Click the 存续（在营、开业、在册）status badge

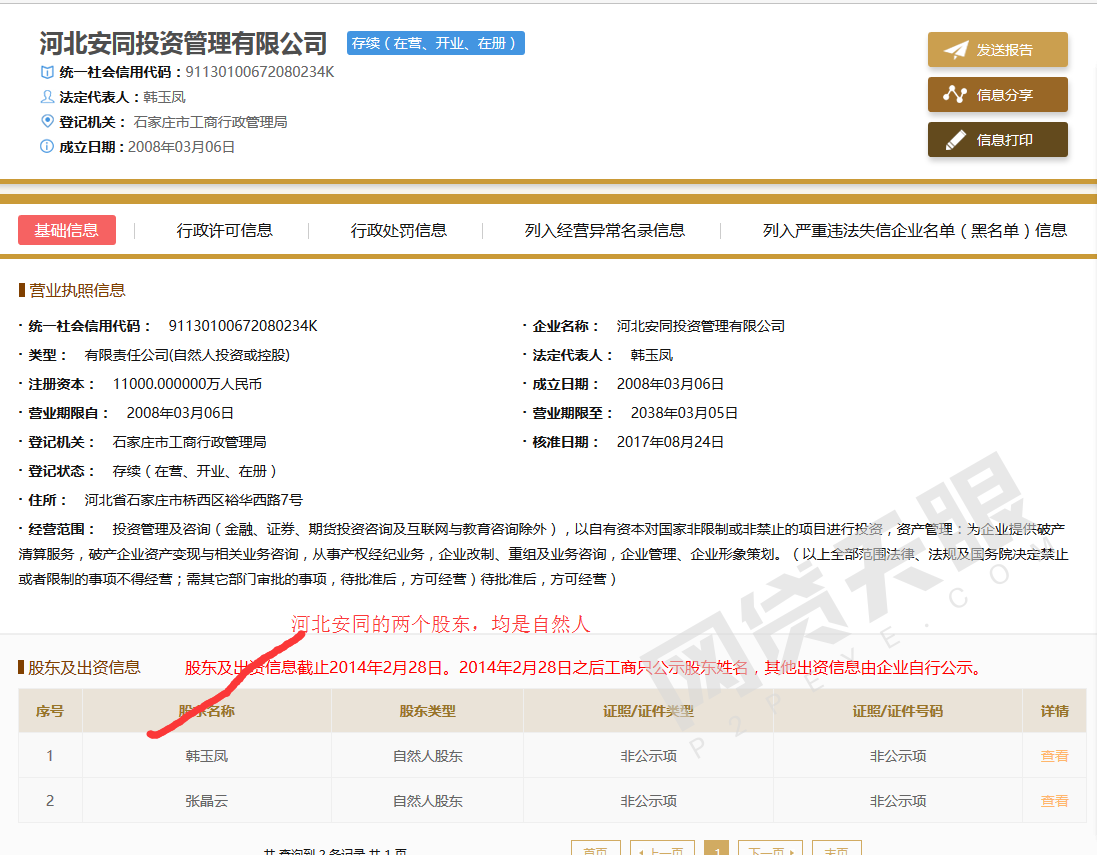(x=436, y=43)
